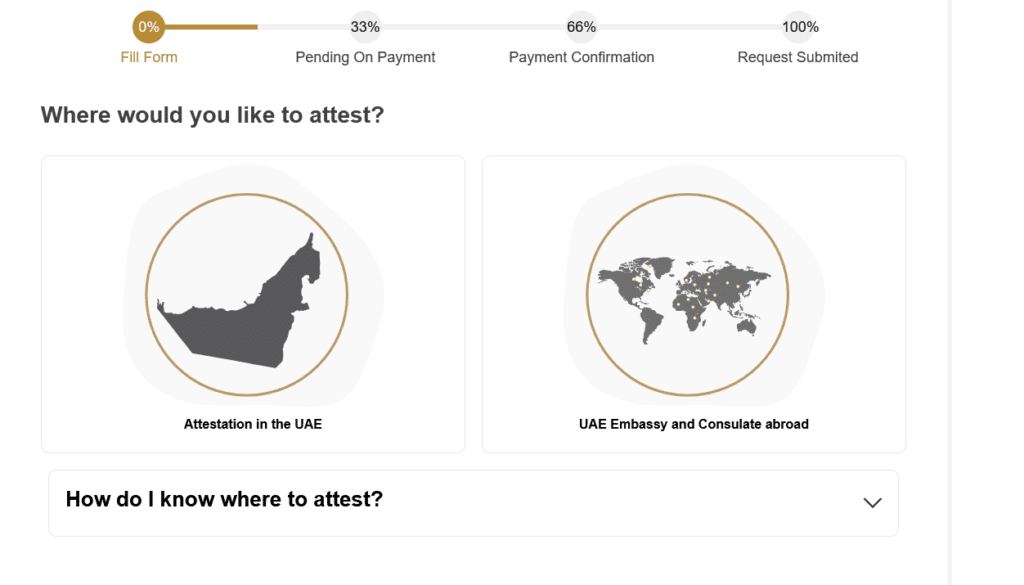Viewport: 1024px width, 585px height.
Task: Click the gold progress bar segment
Action: [x=211, y=27]
